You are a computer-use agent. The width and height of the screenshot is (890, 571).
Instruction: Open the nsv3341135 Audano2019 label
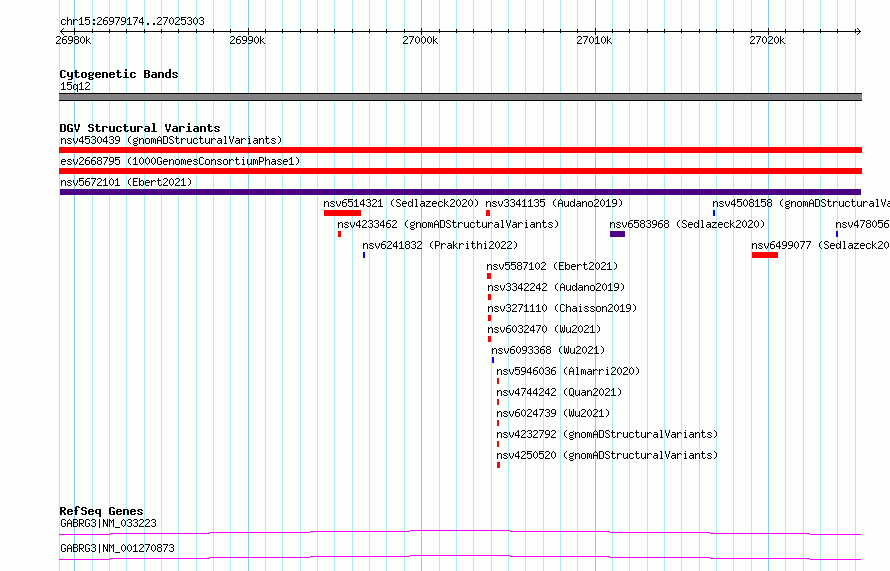(554, 203)
